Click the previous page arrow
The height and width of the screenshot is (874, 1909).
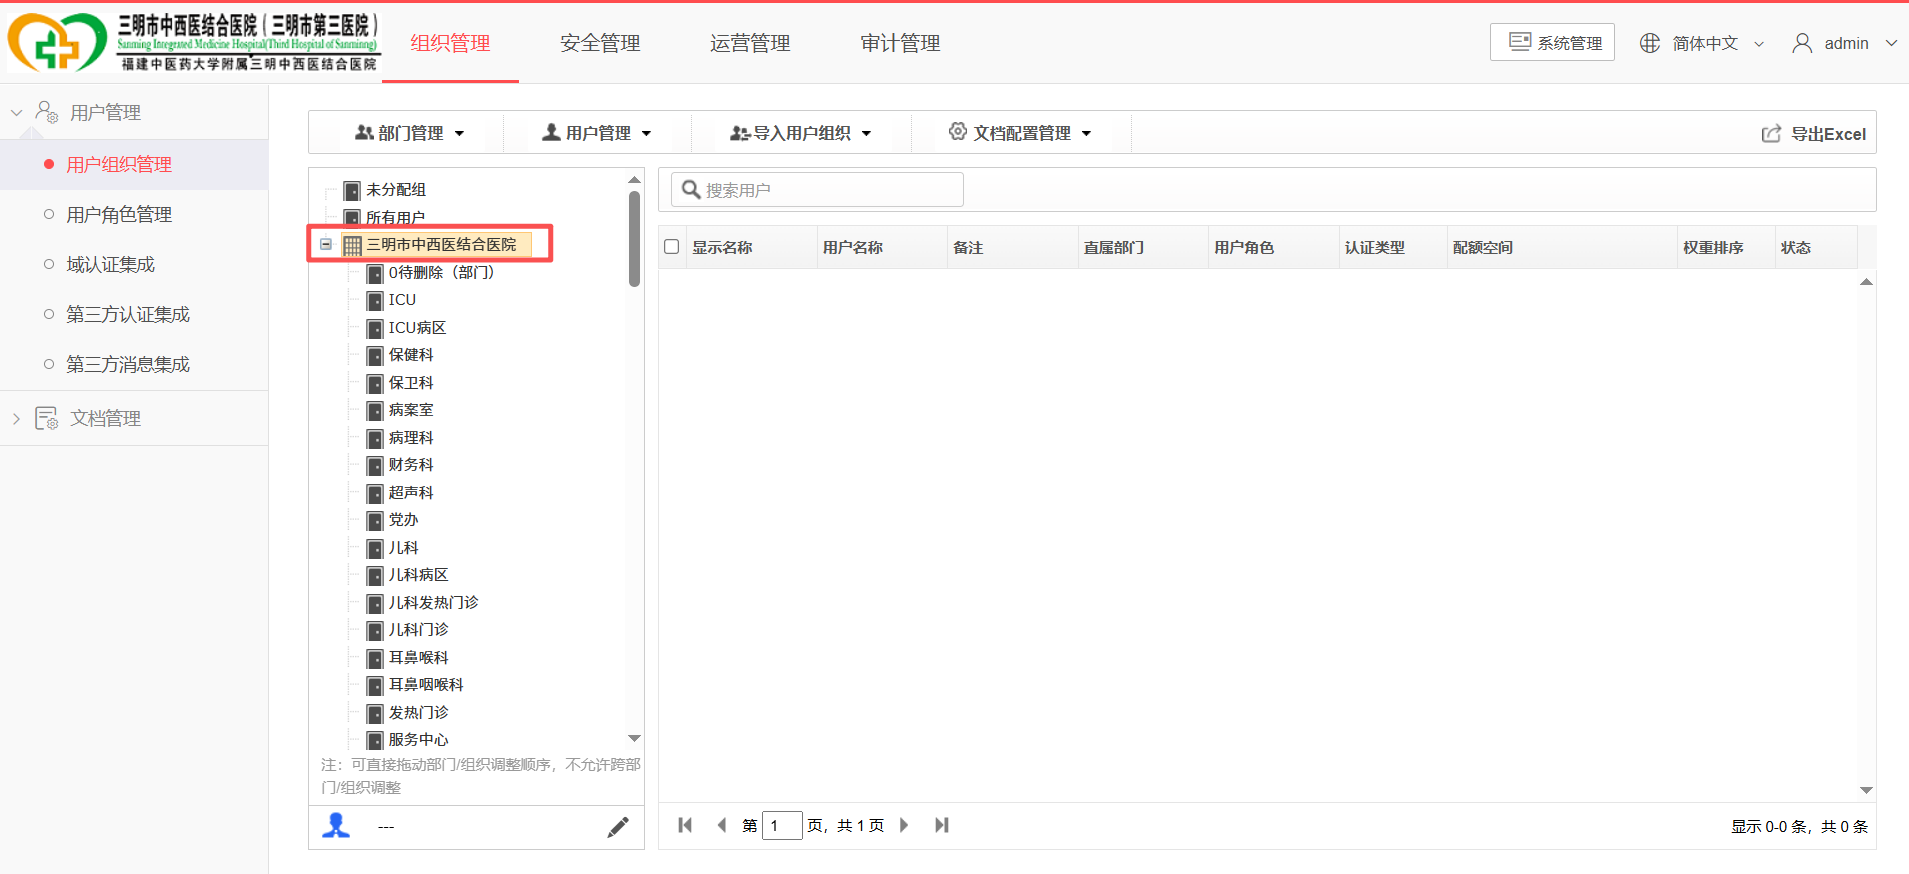[x=721, y=825]
